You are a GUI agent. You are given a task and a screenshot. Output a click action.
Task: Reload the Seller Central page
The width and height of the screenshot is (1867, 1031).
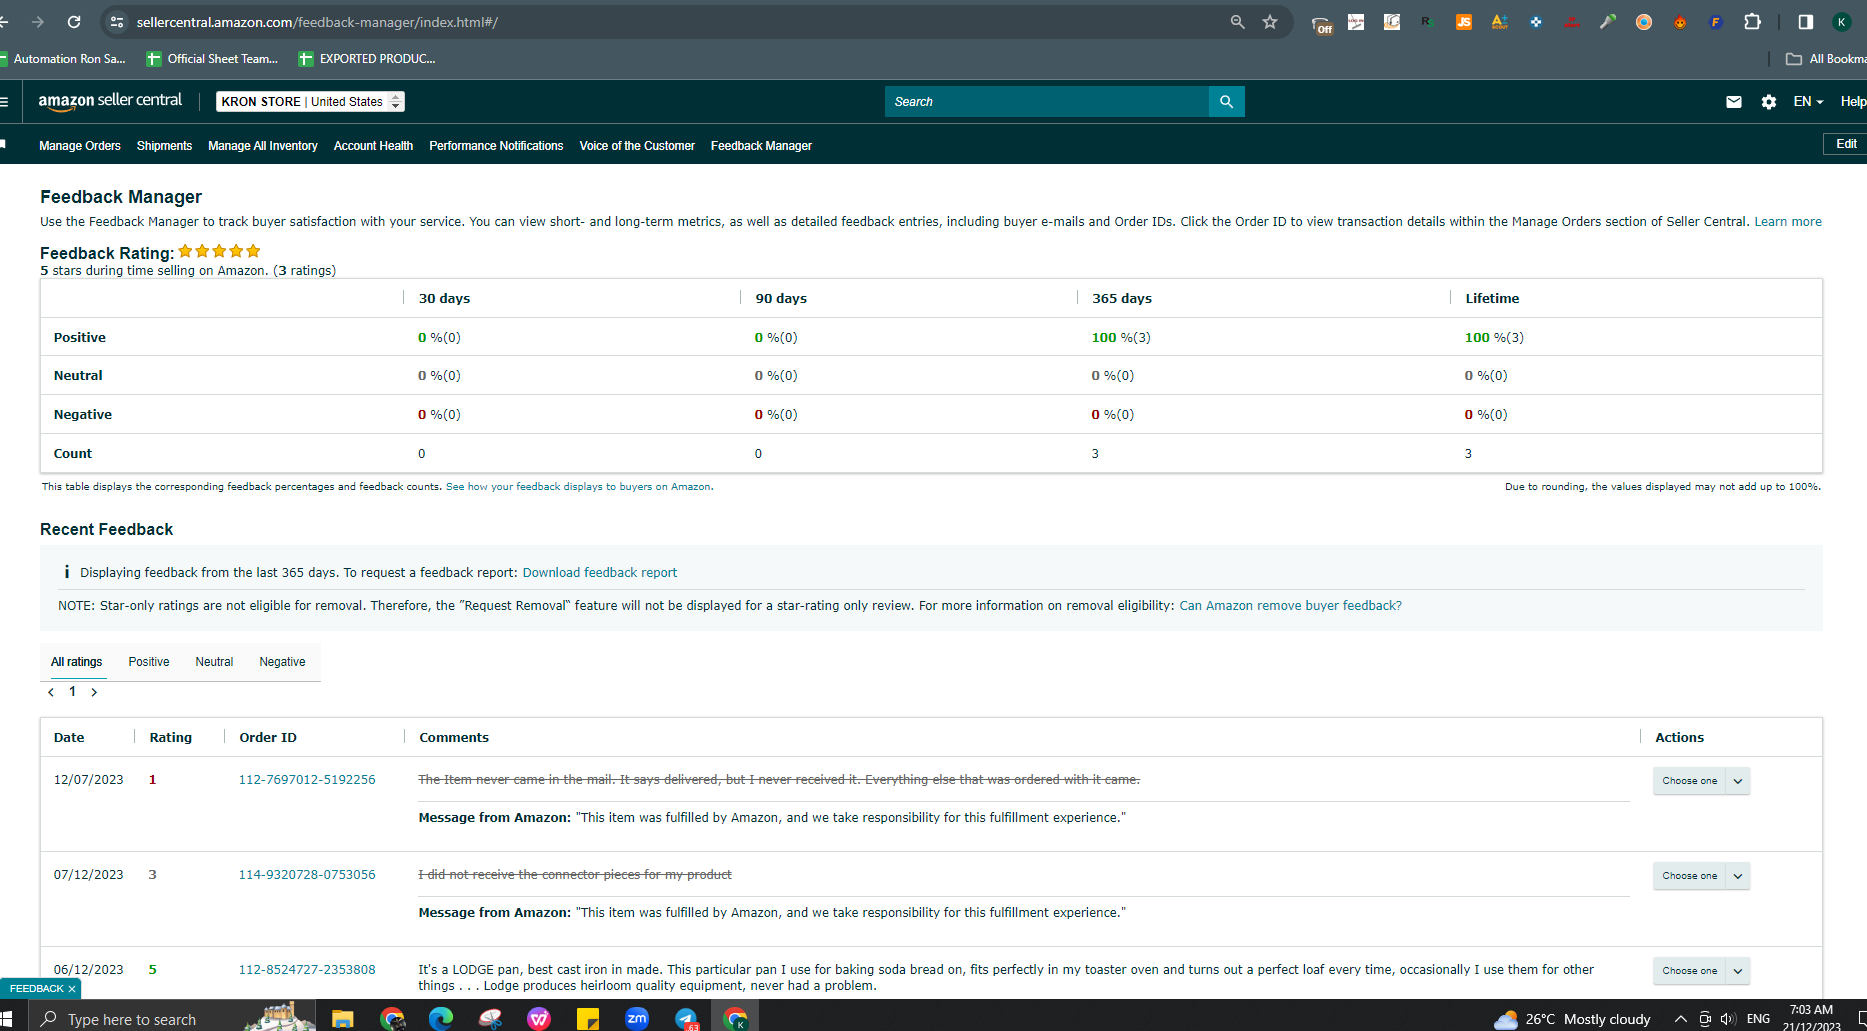pyautogui.click(x=74, y=22)
